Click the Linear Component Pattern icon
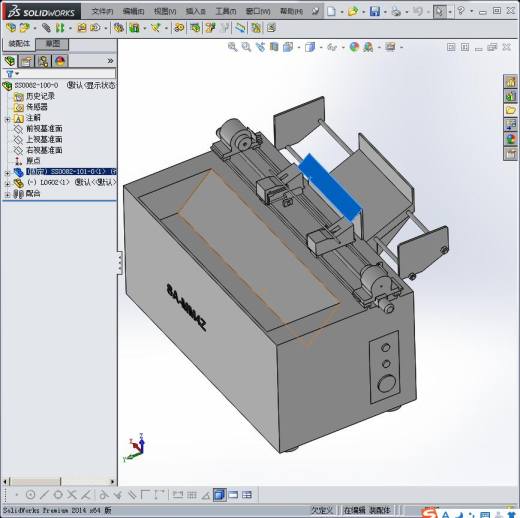Viewport: 520px width, 518px height. click(x=60, y=28)
